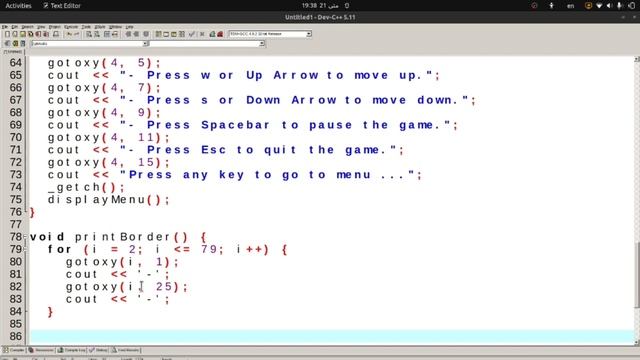Click the Toggle Bookmarks toolbar icon
The height and width of the screenshot is (360, 640).
(x=15, y=43)
